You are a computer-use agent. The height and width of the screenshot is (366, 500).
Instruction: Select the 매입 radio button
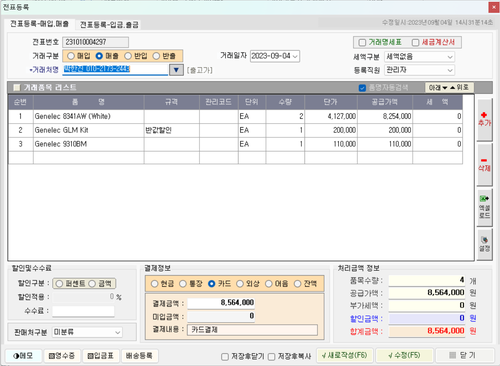[x=71, y=56]
